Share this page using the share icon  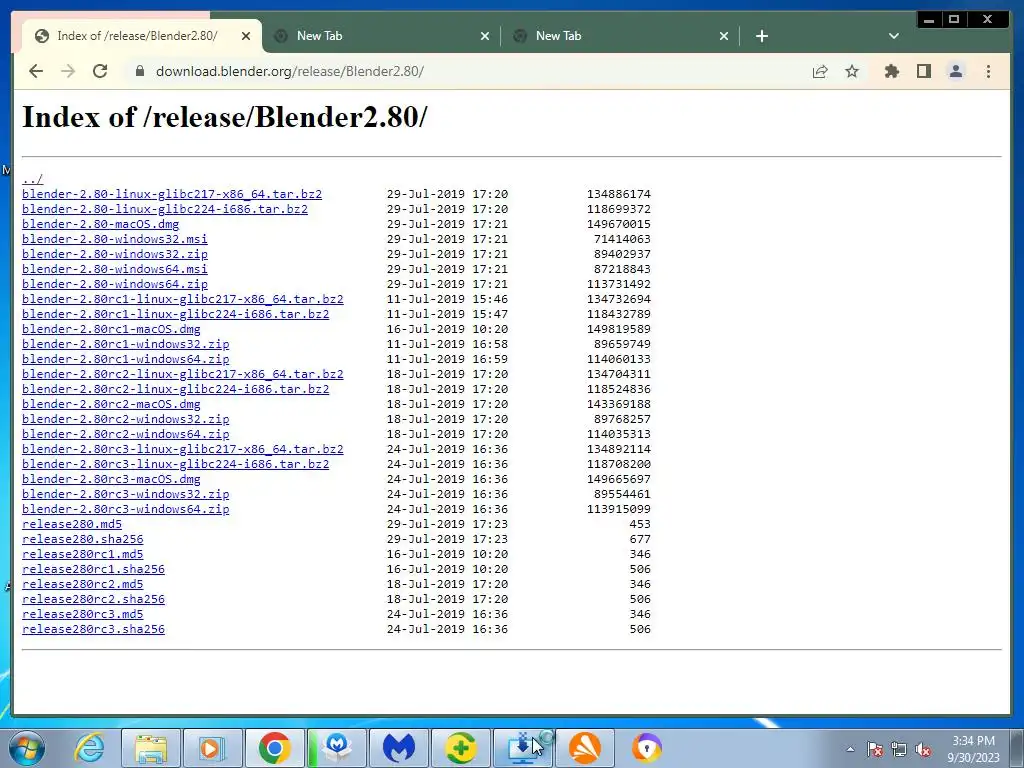coord(820,71)
